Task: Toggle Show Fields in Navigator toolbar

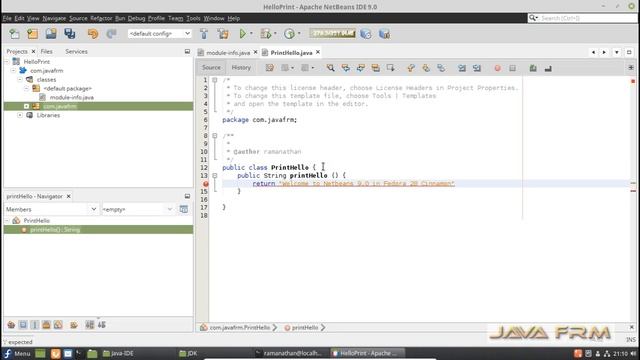Action: [23, 325]
